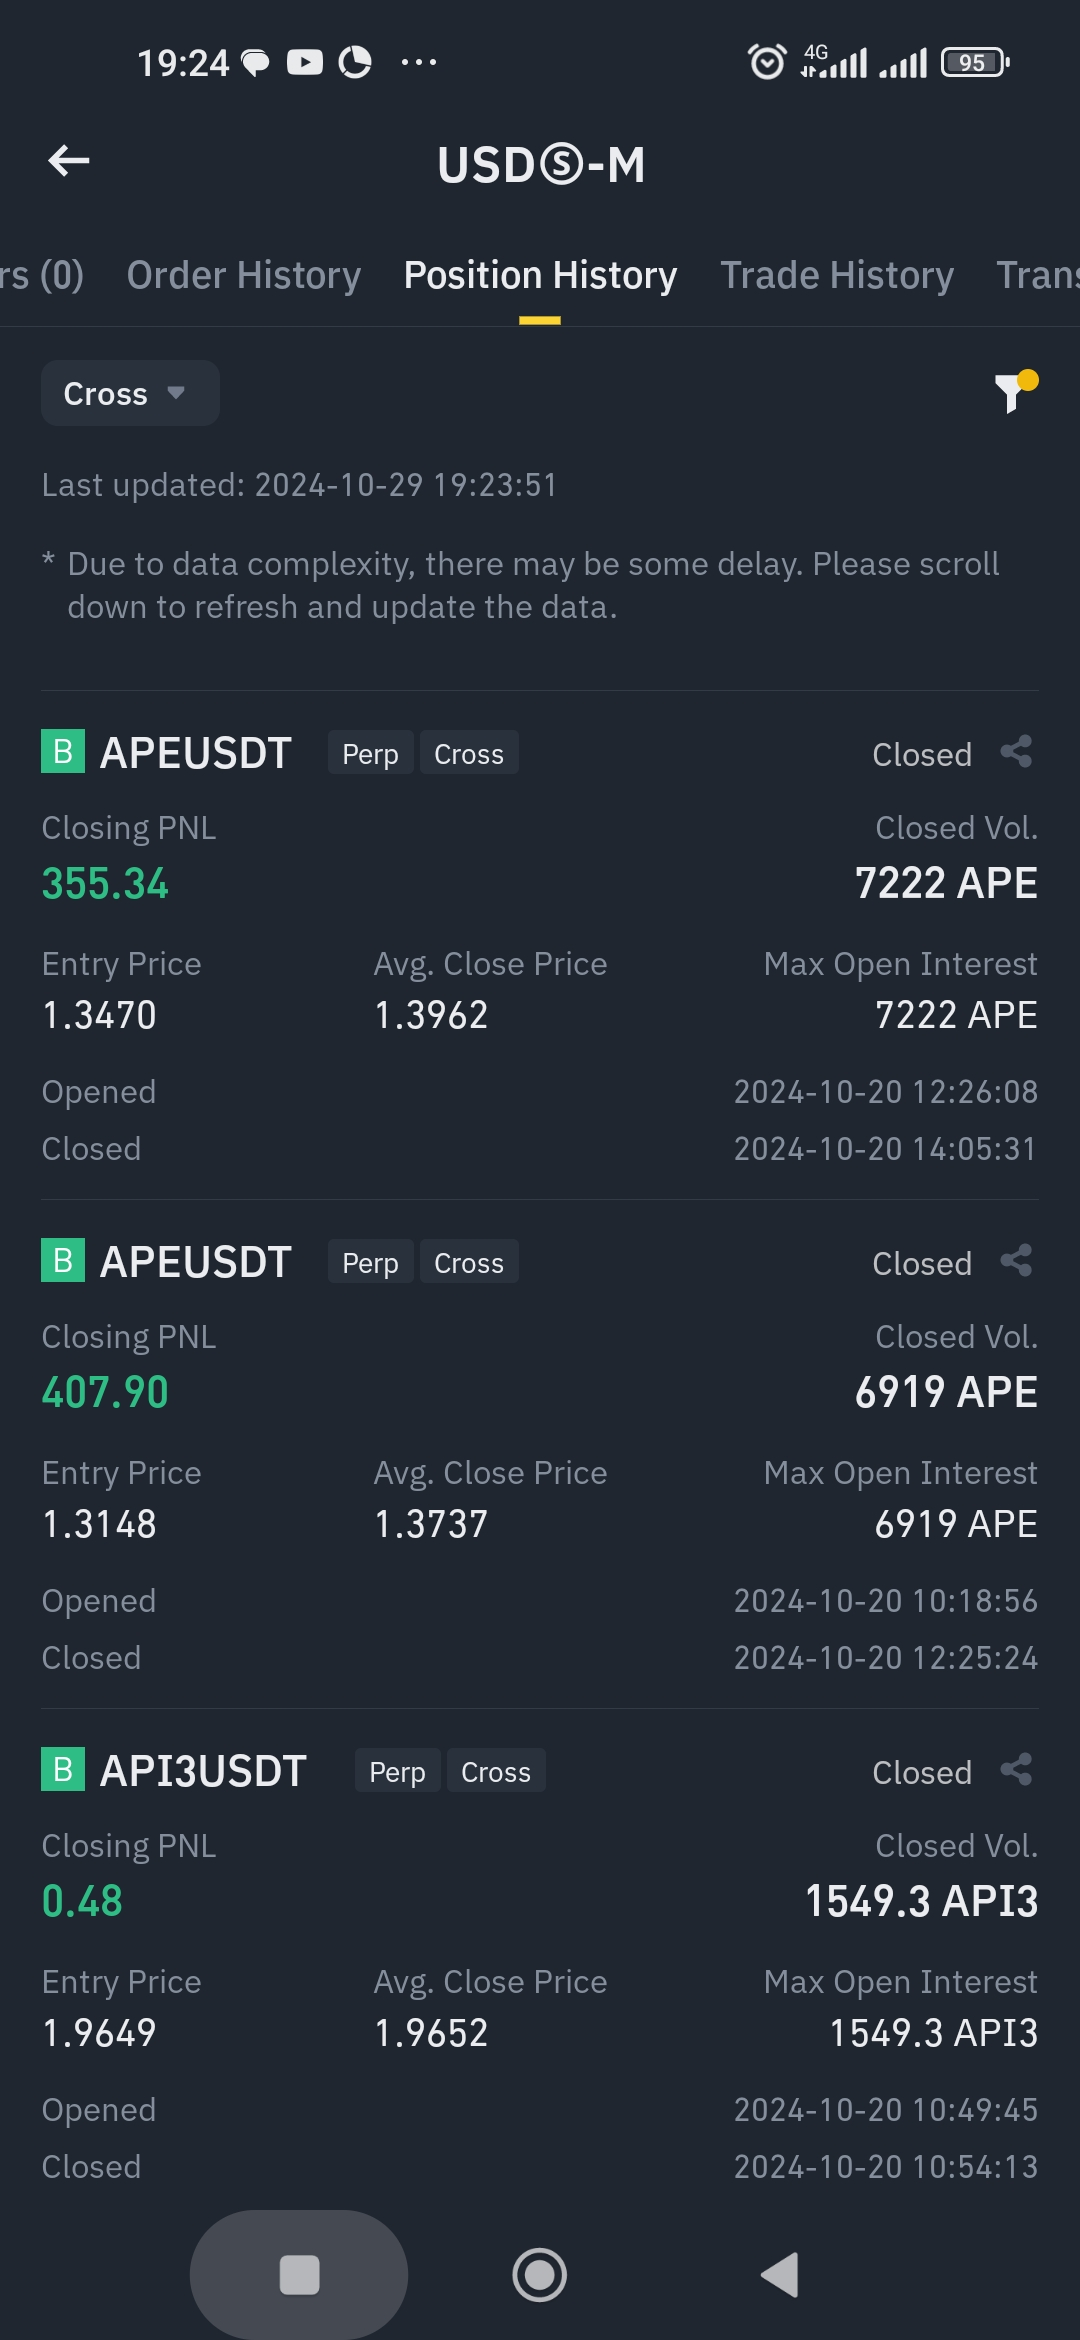Tap the recent apps square button
Screen dimensions: 1080x2340
tap(299, 2275)
